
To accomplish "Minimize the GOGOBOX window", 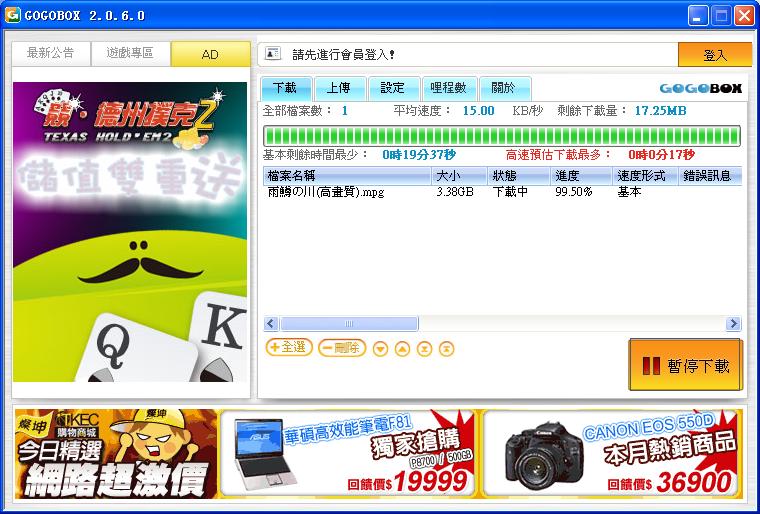I will point(698,16).
